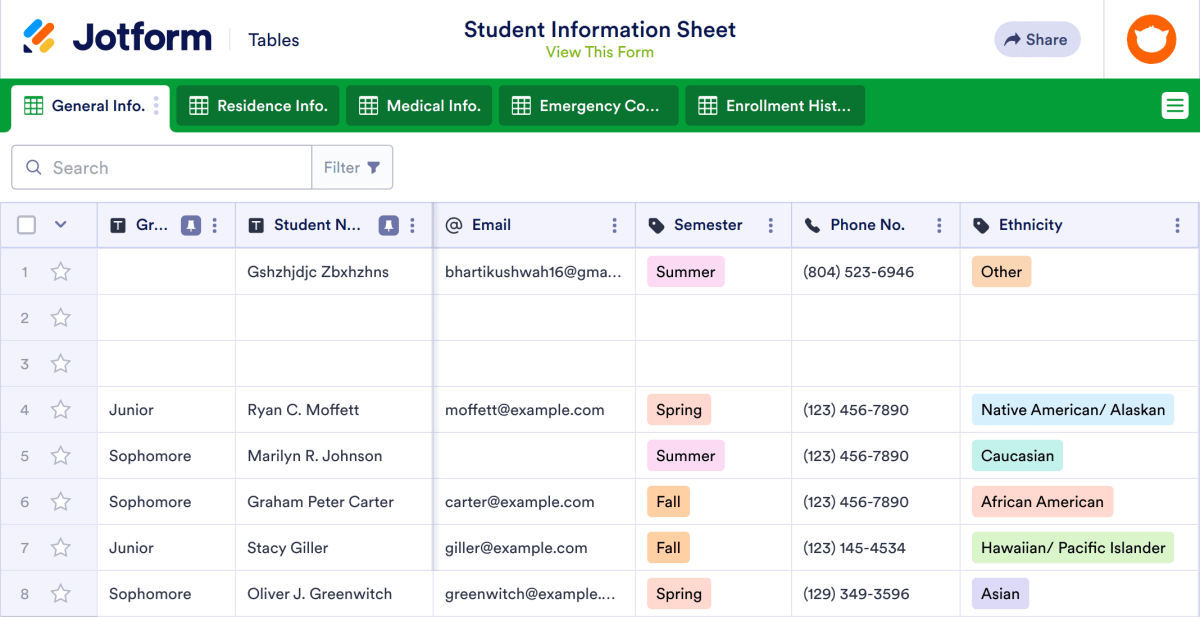Image resolution: width=1200 pixels, height=617 pixels.
Task: Click the Jotform logo icon
Action: (40, 38)
